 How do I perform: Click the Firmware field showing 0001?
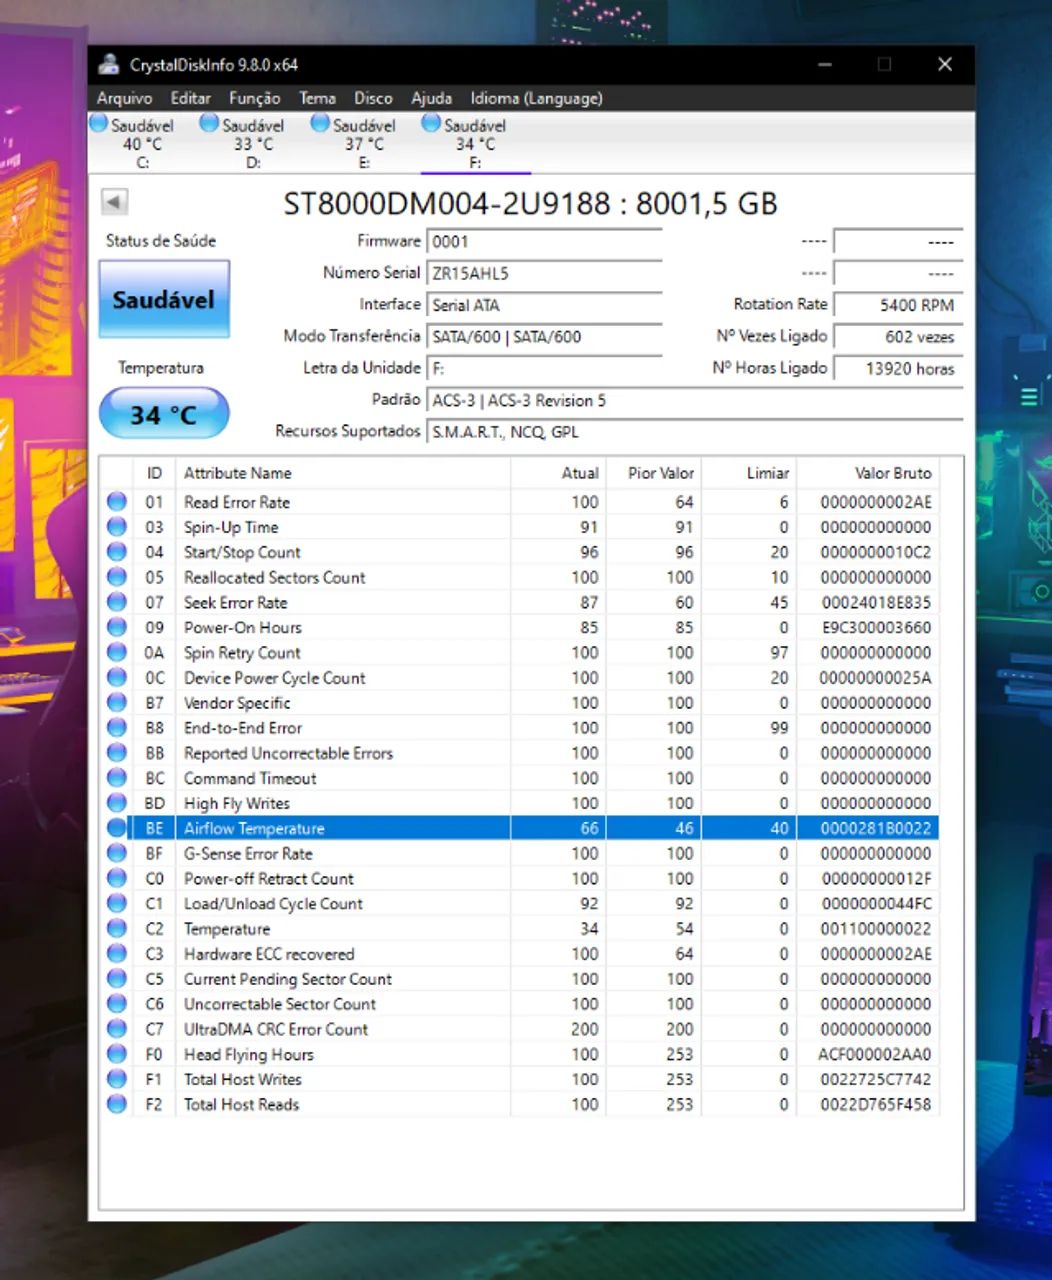(544, 241)
